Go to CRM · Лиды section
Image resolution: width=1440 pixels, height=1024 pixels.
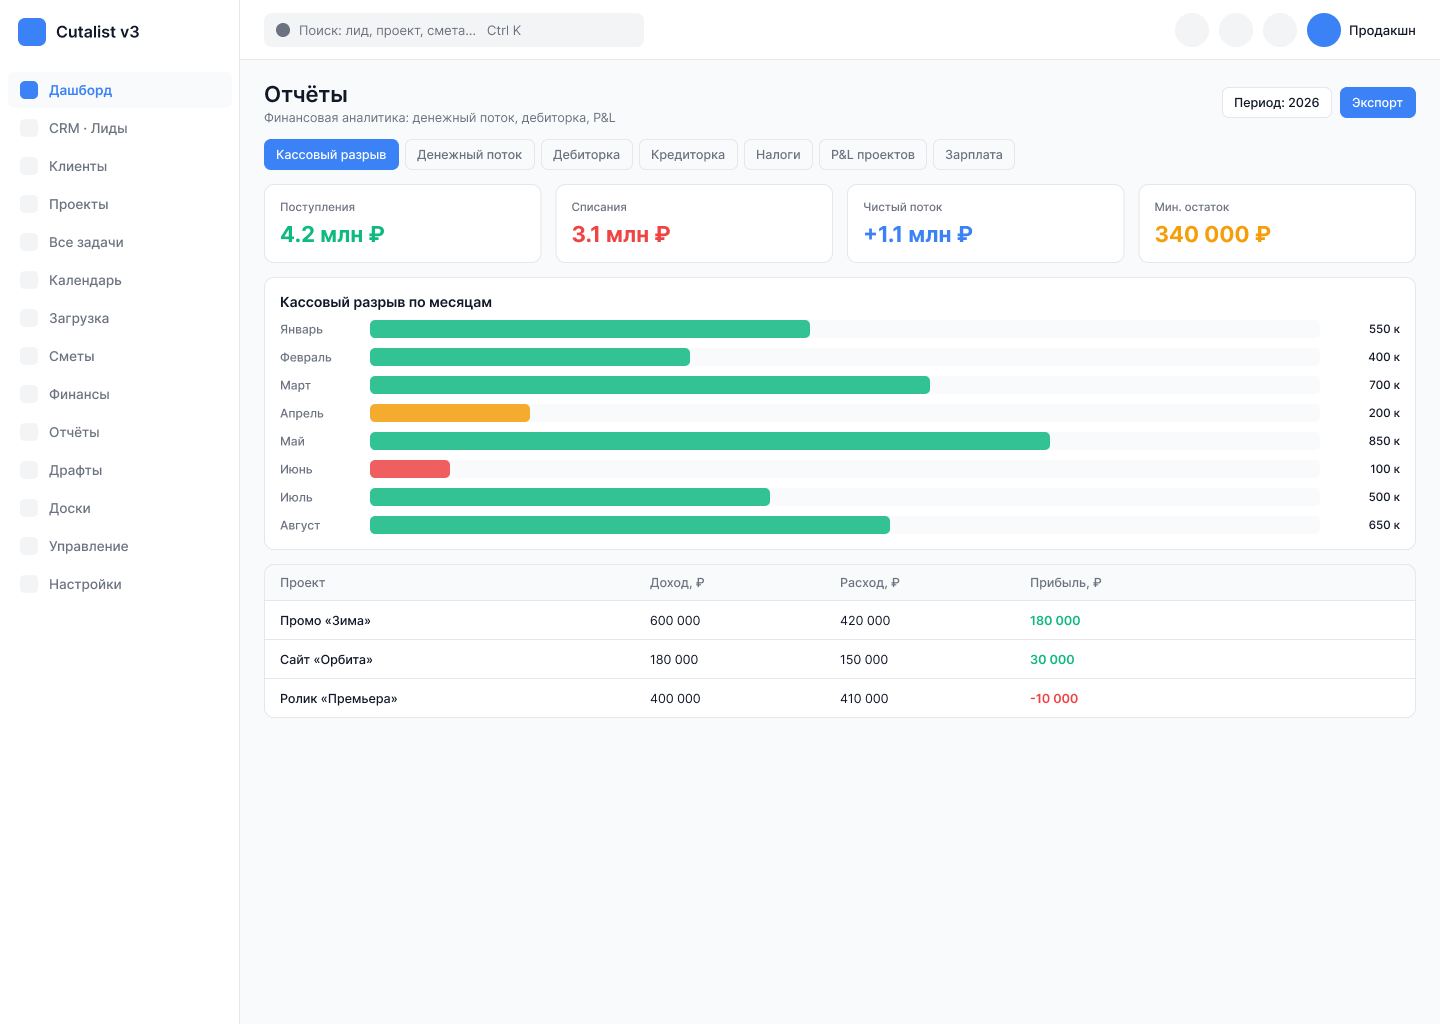tap(120, 128)
